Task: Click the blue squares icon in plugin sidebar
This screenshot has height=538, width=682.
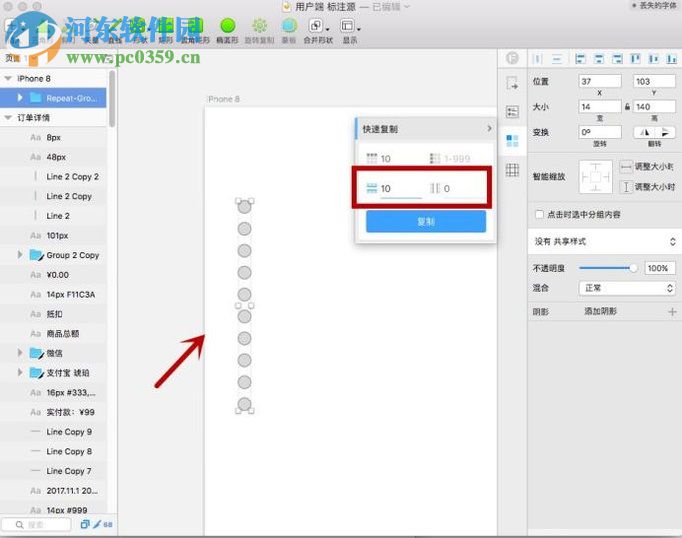Action: tap(512, 141)
